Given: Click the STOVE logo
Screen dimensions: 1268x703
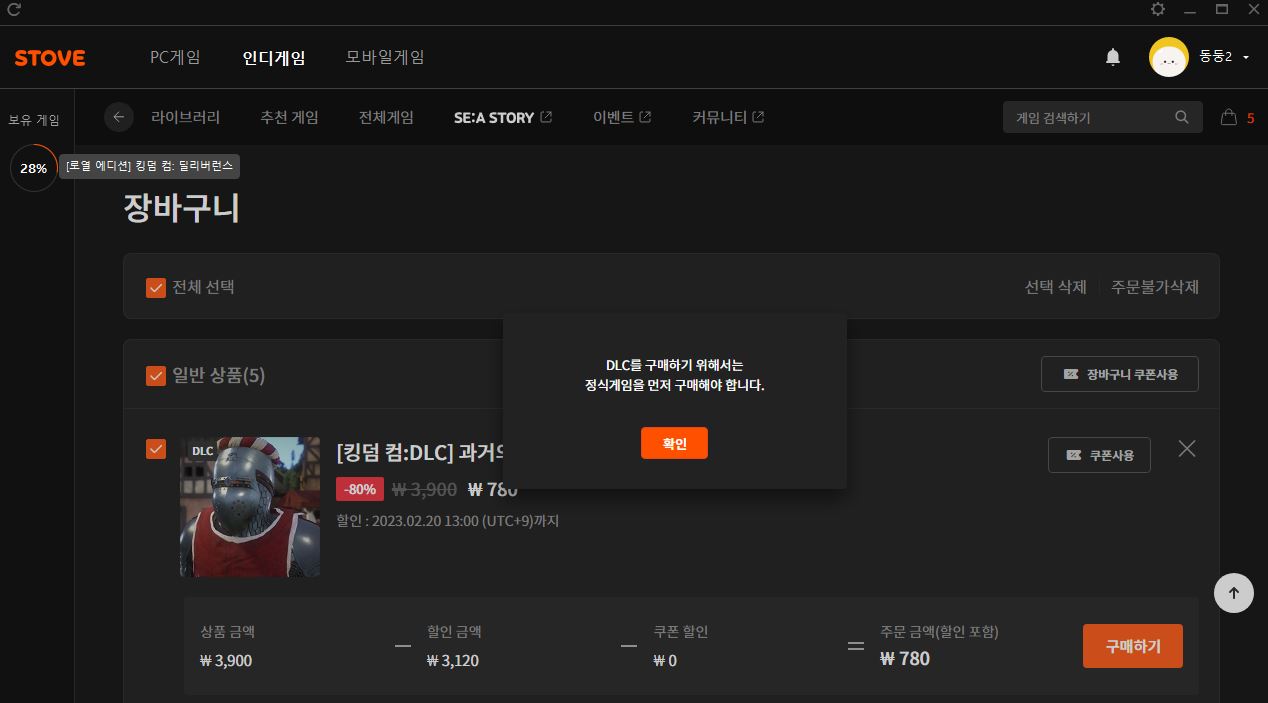Looking at the screenshot, I should [x=50, y=58].
